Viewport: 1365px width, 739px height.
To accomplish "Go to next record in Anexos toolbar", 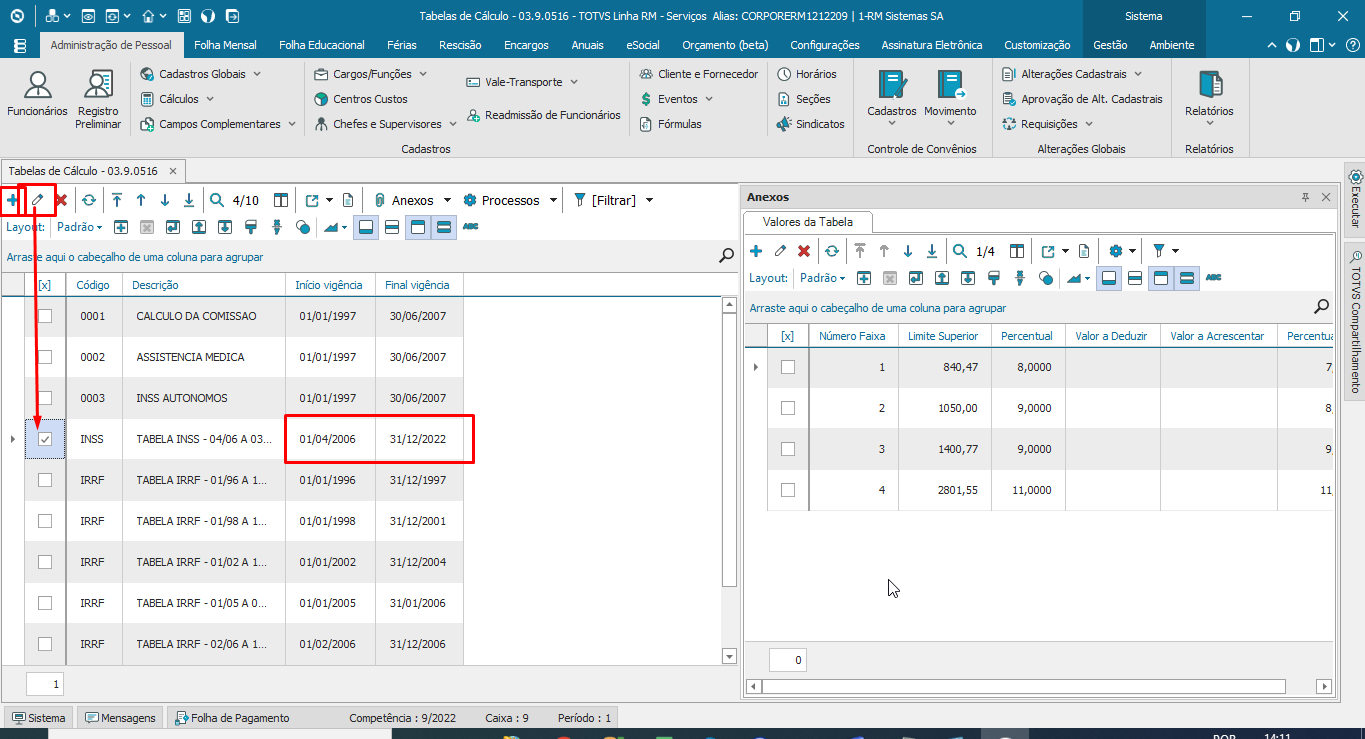I will coord(908,251).
